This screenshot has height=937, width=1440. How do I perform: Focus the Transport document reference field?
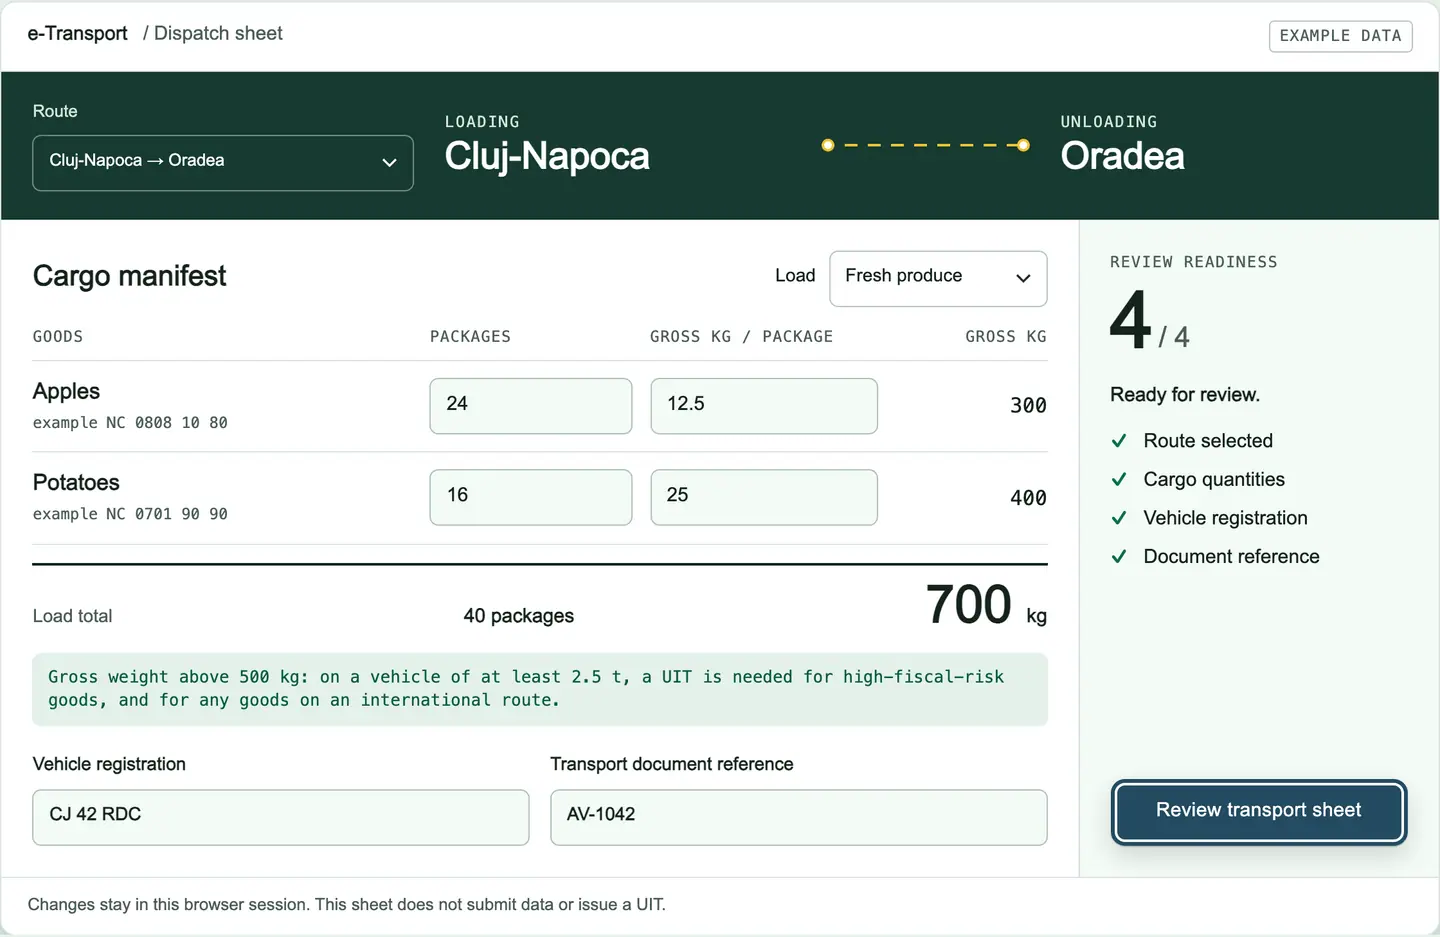pos(799,817)
